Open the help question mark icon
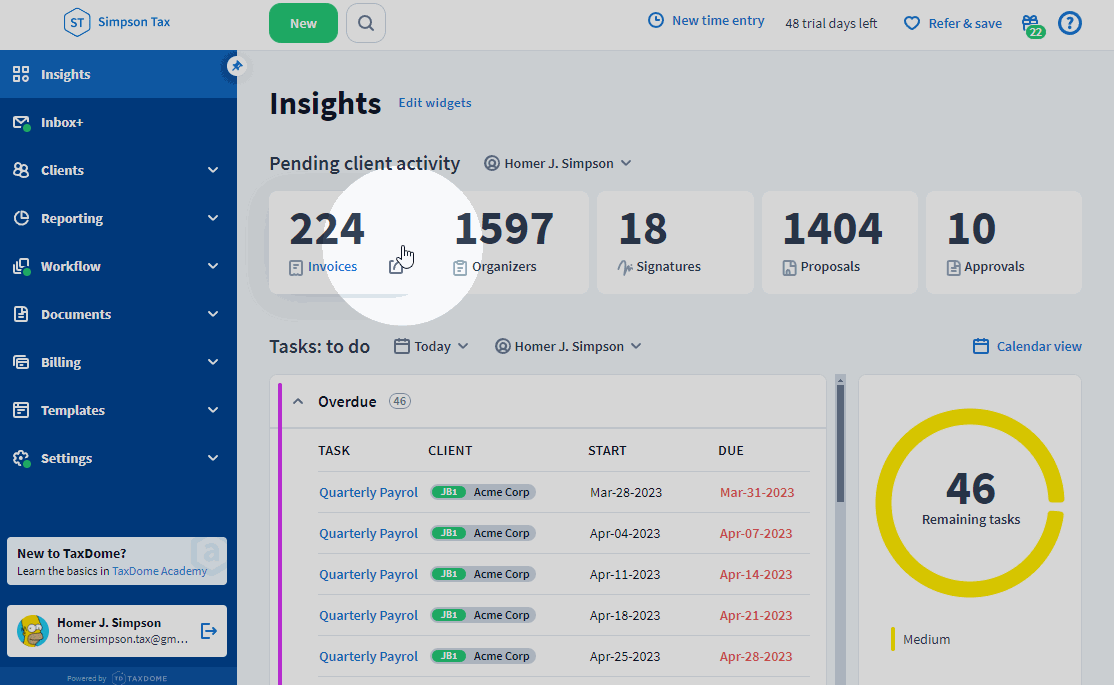The height and width of the screenshot is (685, 1114). 1069,23
